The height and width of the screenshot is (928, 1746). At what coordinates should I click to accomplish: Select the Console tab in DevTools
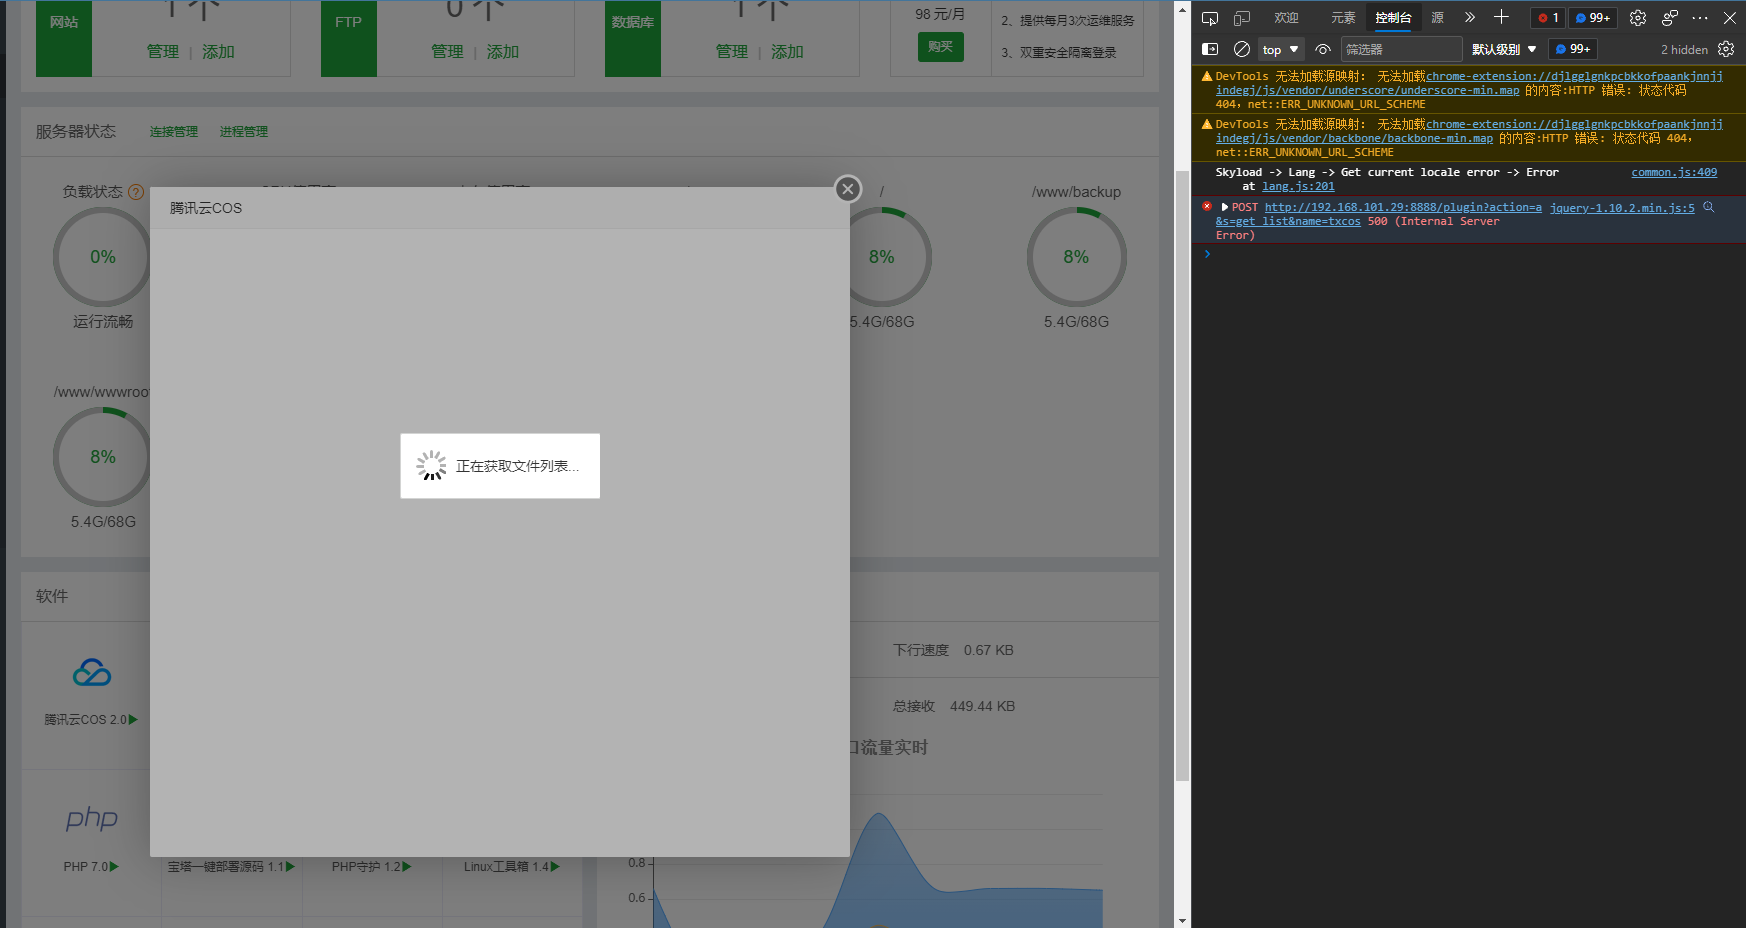1393,18
